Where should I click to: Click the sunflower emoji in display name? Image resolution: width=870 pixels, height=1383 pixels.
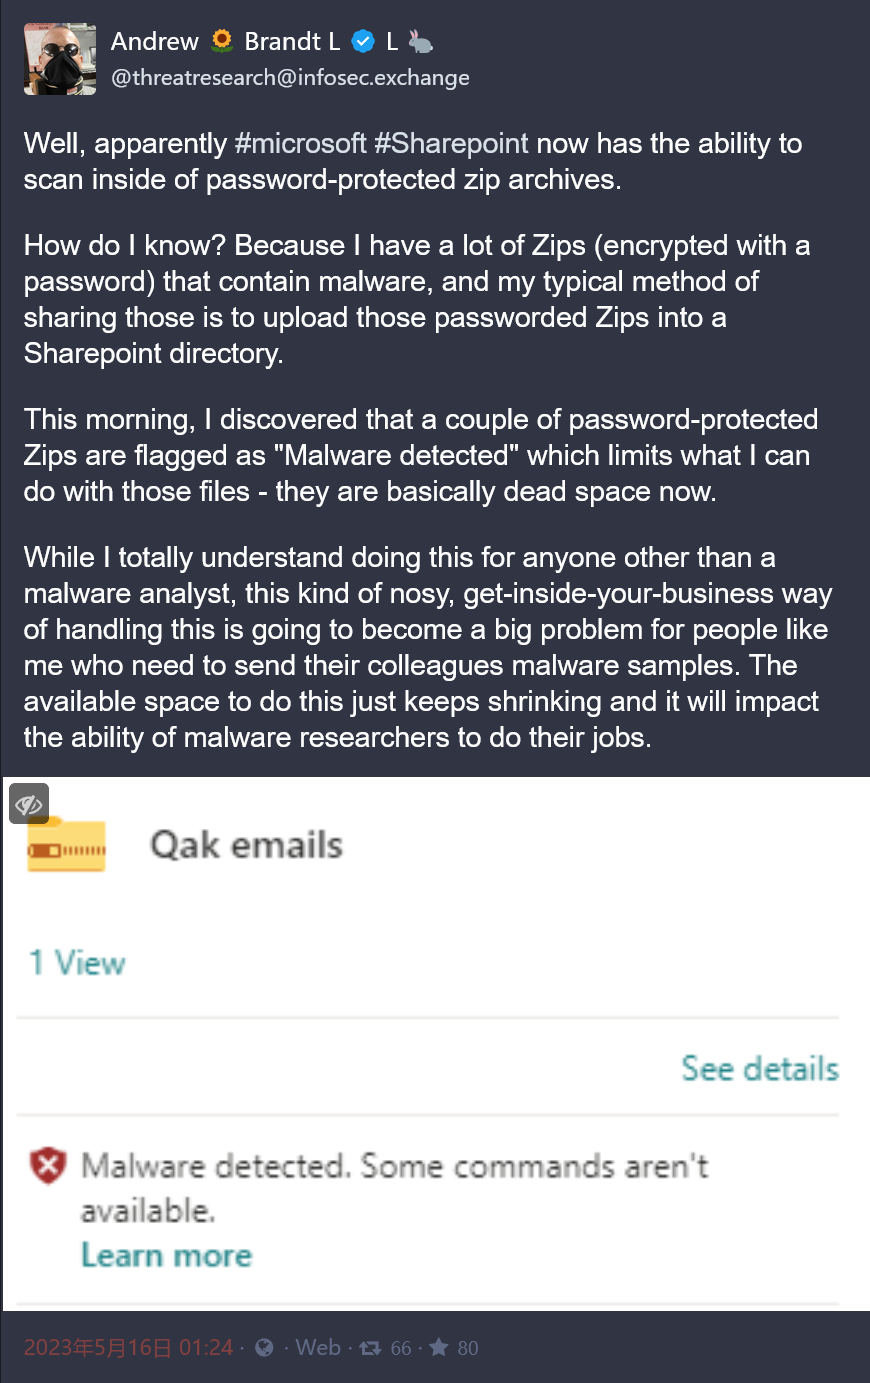222,41
